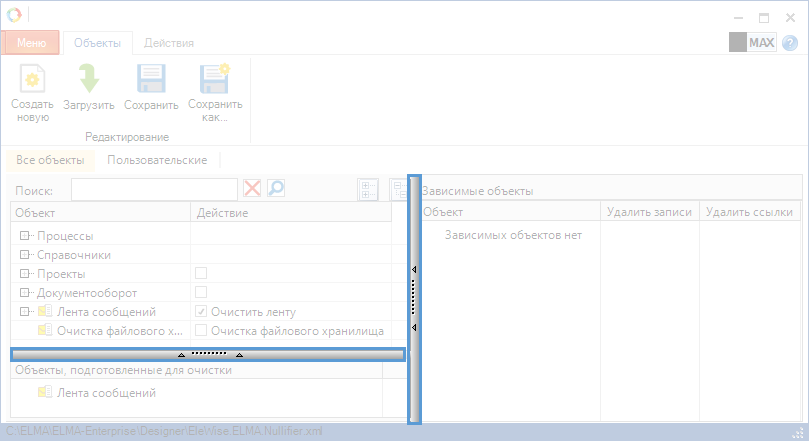Viewport: 809px width, 441px height.
Task: Click the Объект column header in the objects tree
Action: click(x=101, y=213)
